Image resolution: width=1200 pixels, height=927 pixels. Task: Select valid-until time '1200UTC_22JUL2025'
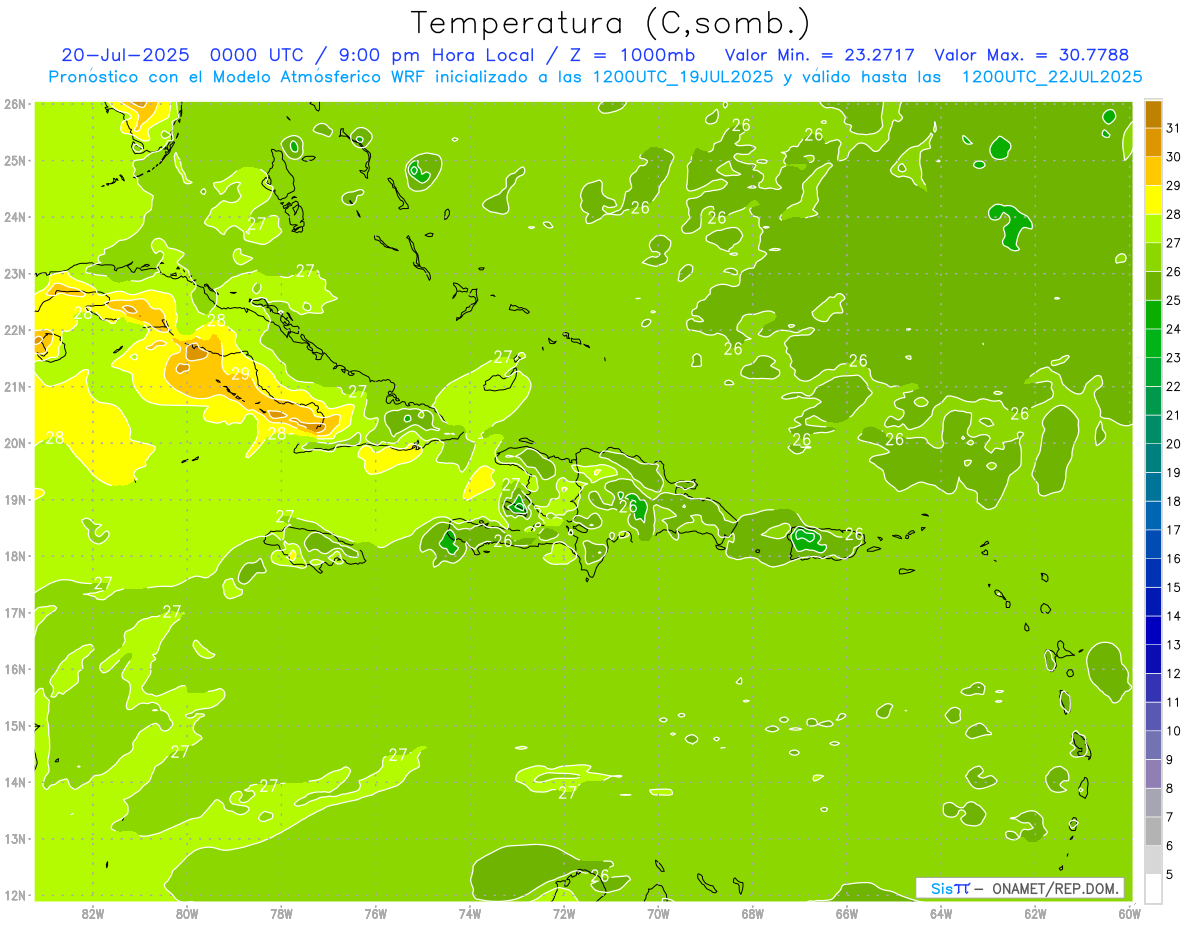(1052, 77)
